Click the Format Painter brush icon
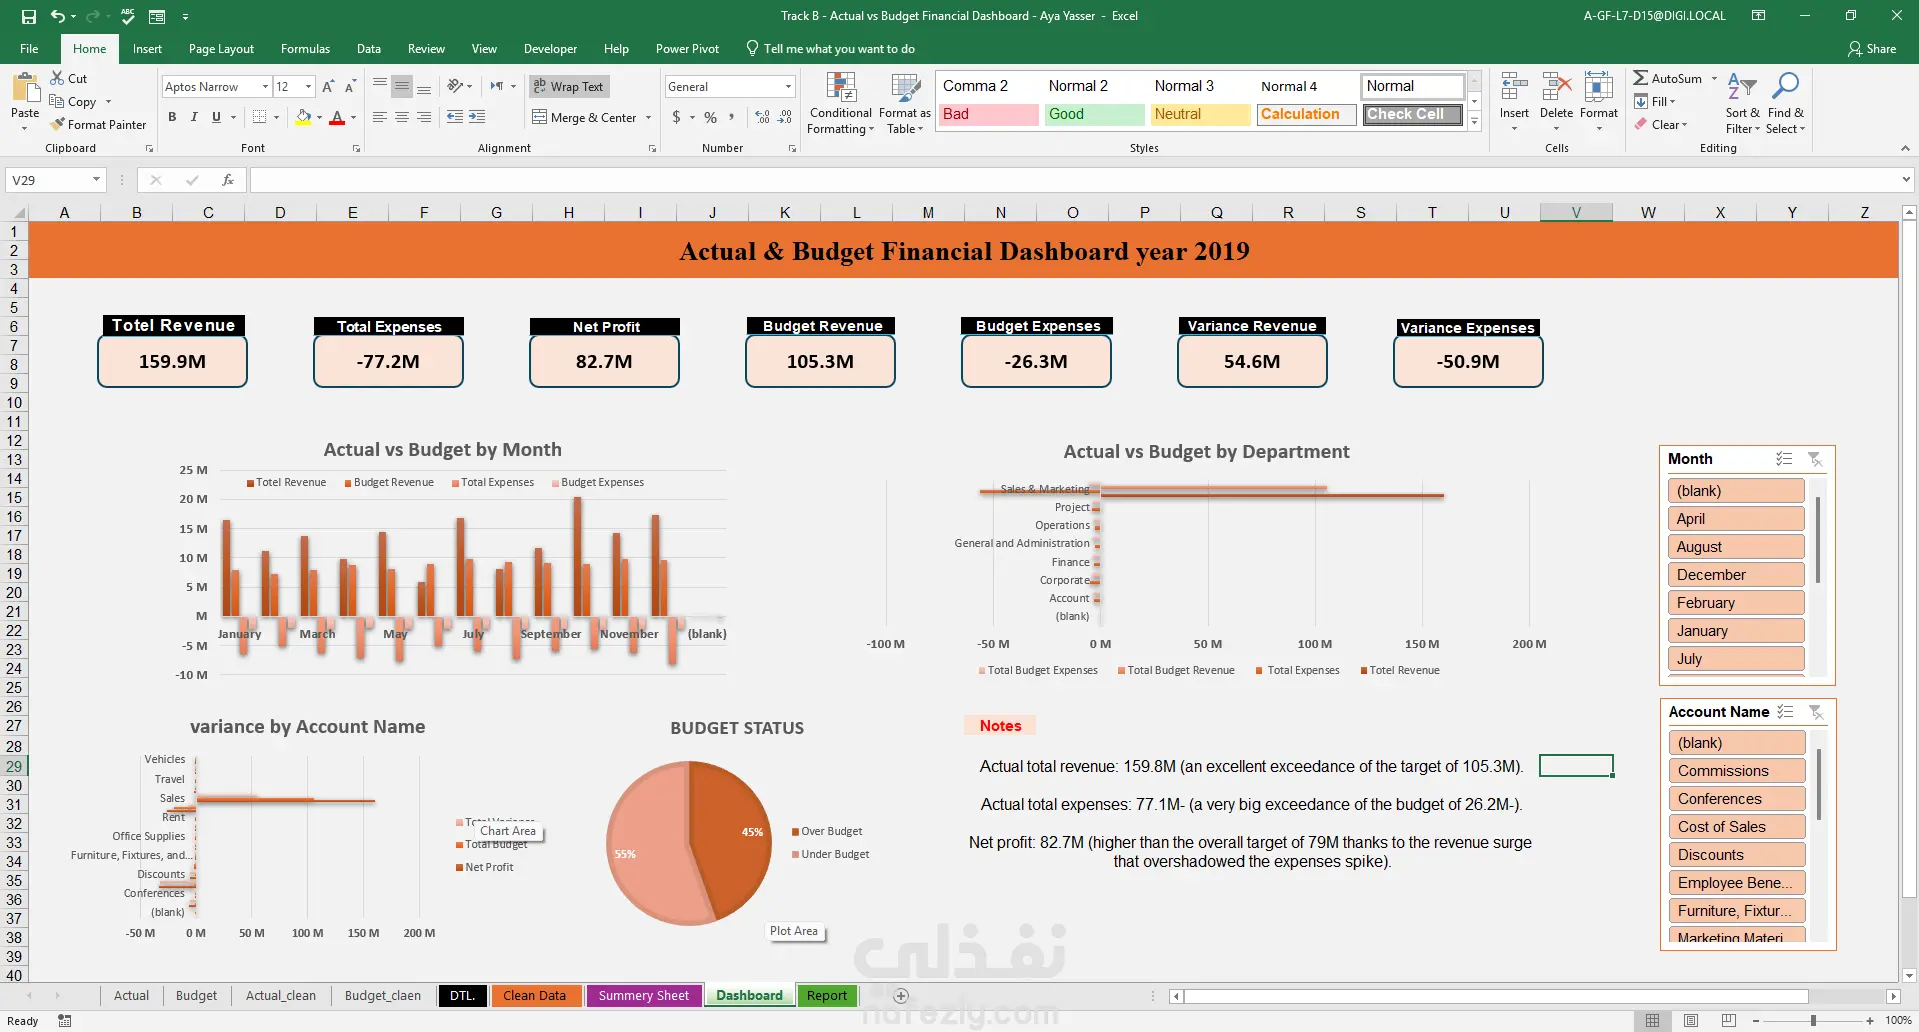This screenshot has width=1919, height=1032. 58,124
